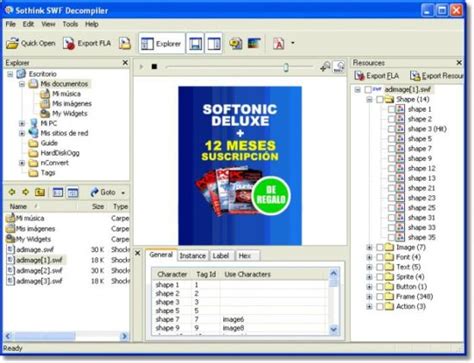Open the Goto dropdown arrow
This screenshot has width=474, height=363.
pyautogui.click(x=123, y=193)
